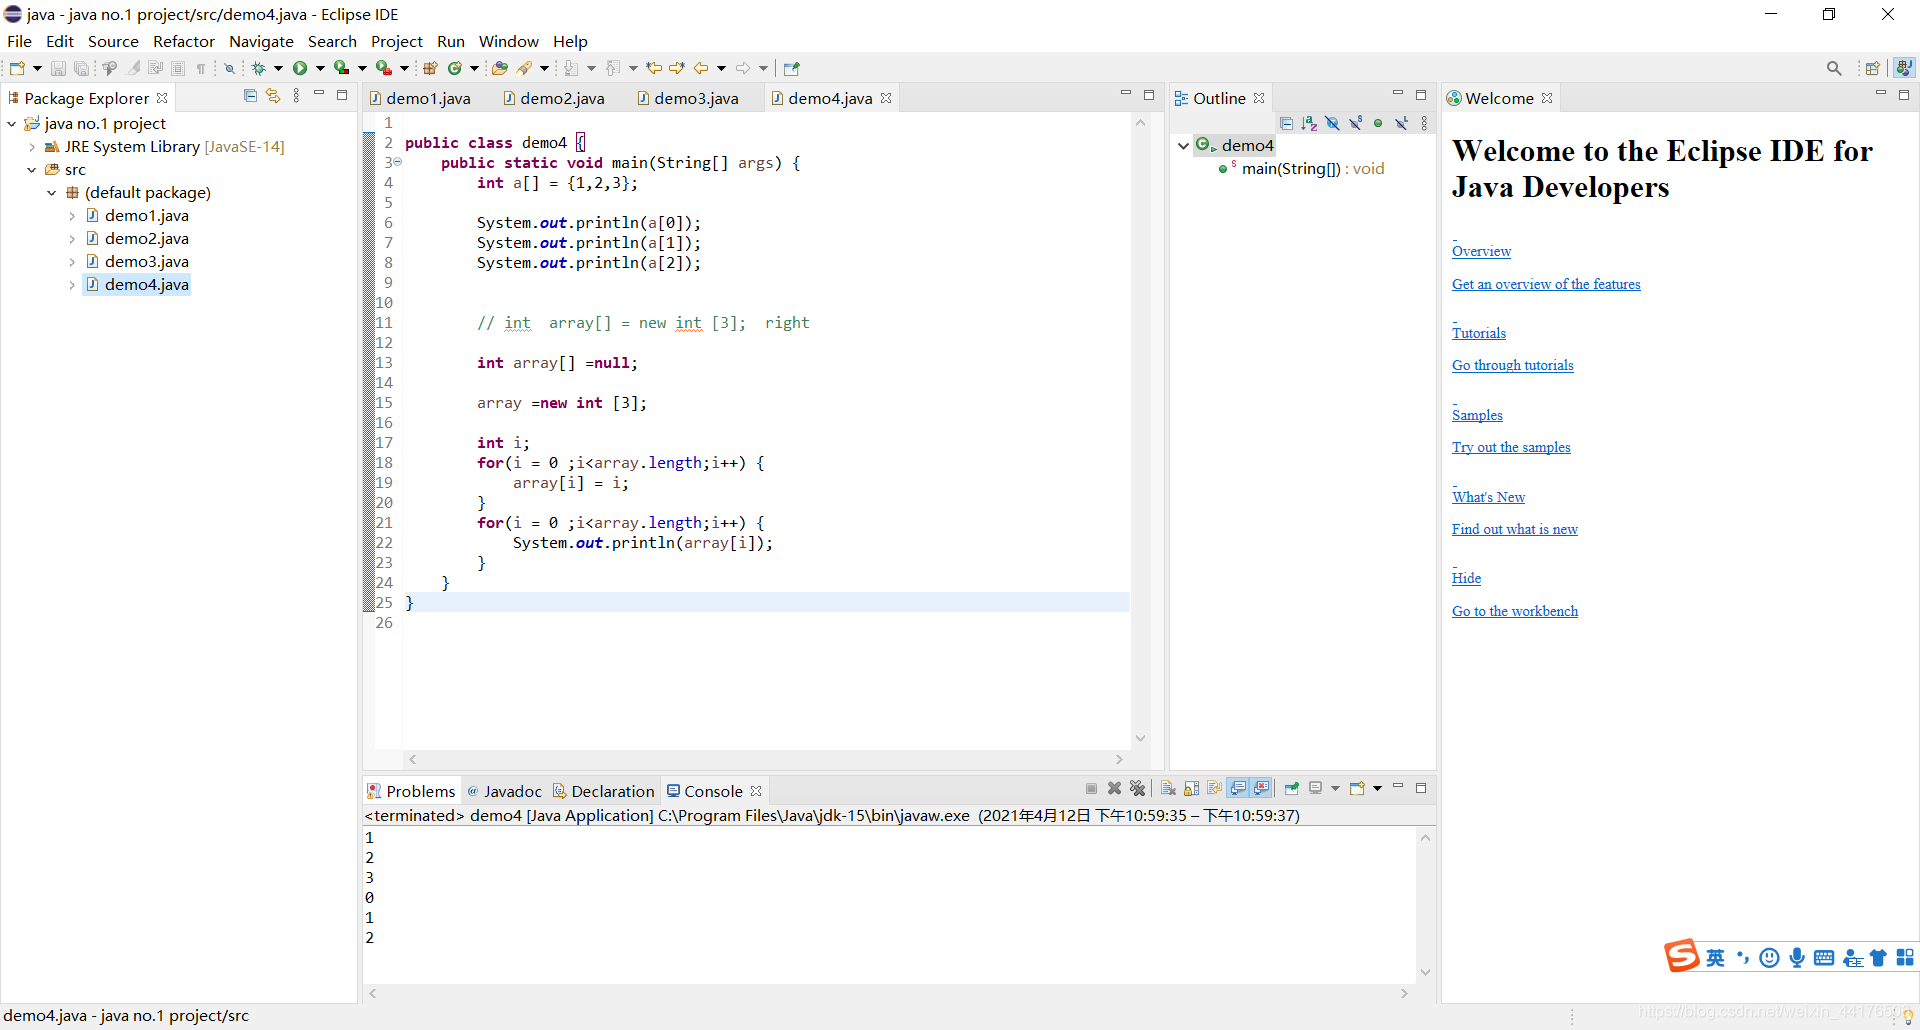Click Find out what is new link

tap(1515, 529)
